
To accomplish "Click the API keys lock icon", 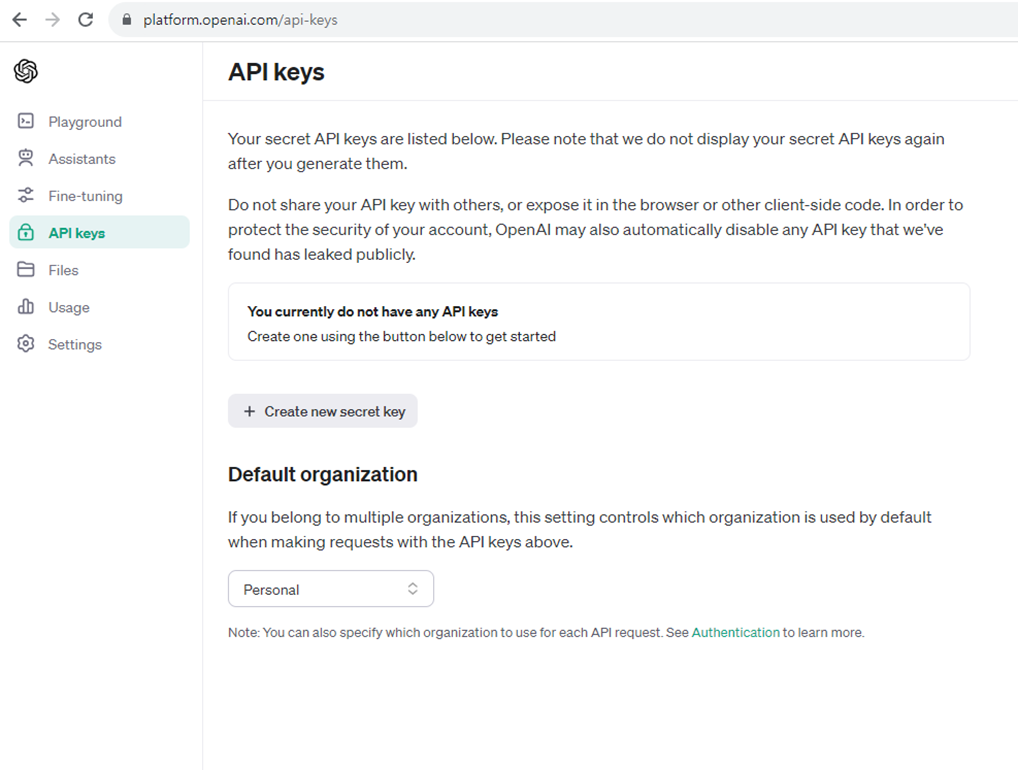I will pos(26,232).
